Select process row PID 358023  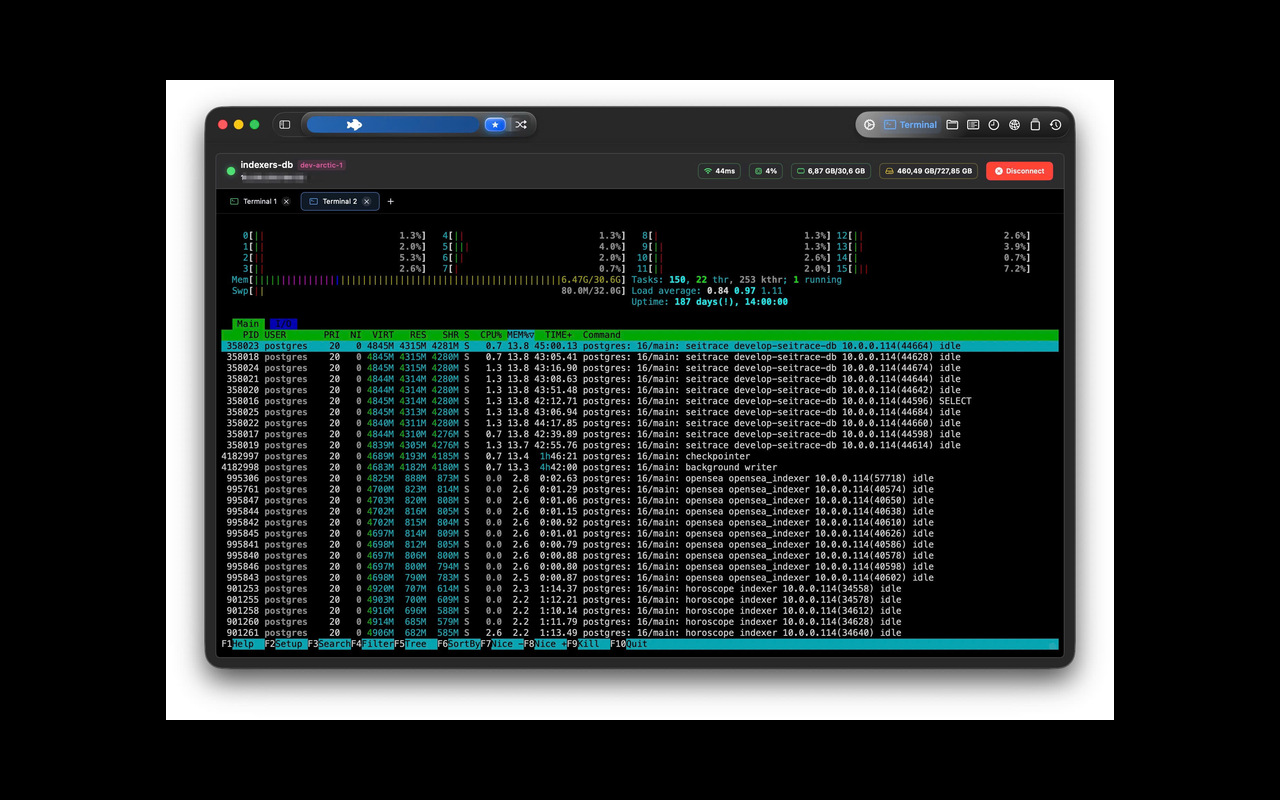(640, 346)
